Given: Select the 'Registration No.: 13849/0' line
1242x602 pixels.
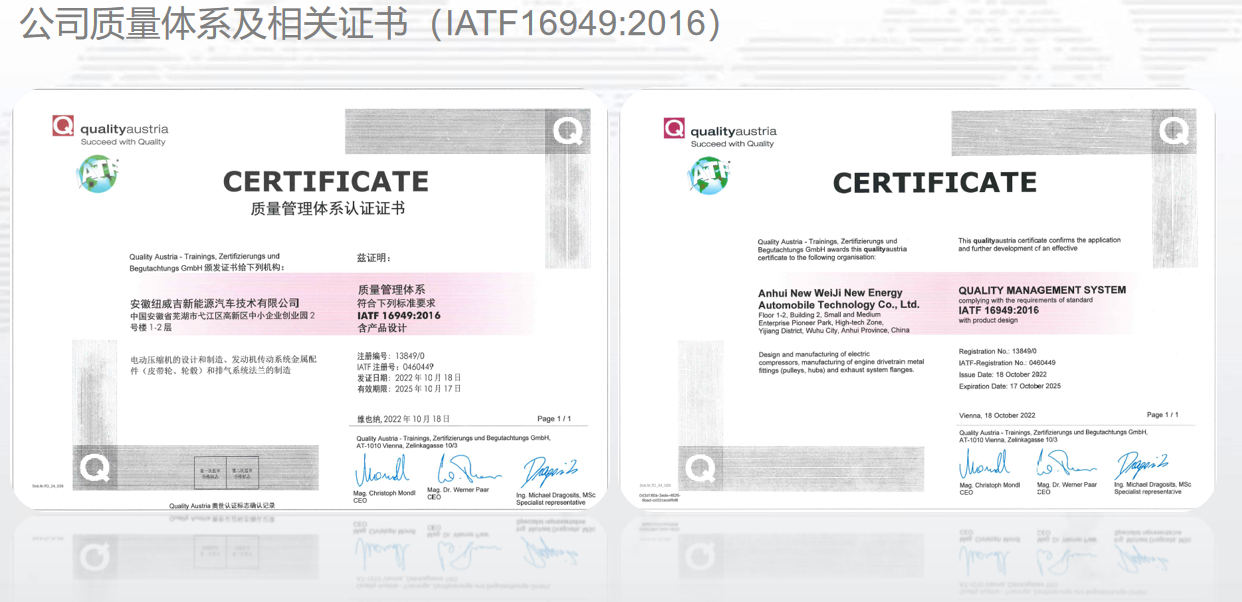Looking at the screenshot, I should pyautogui.click(x=999, y=352).
